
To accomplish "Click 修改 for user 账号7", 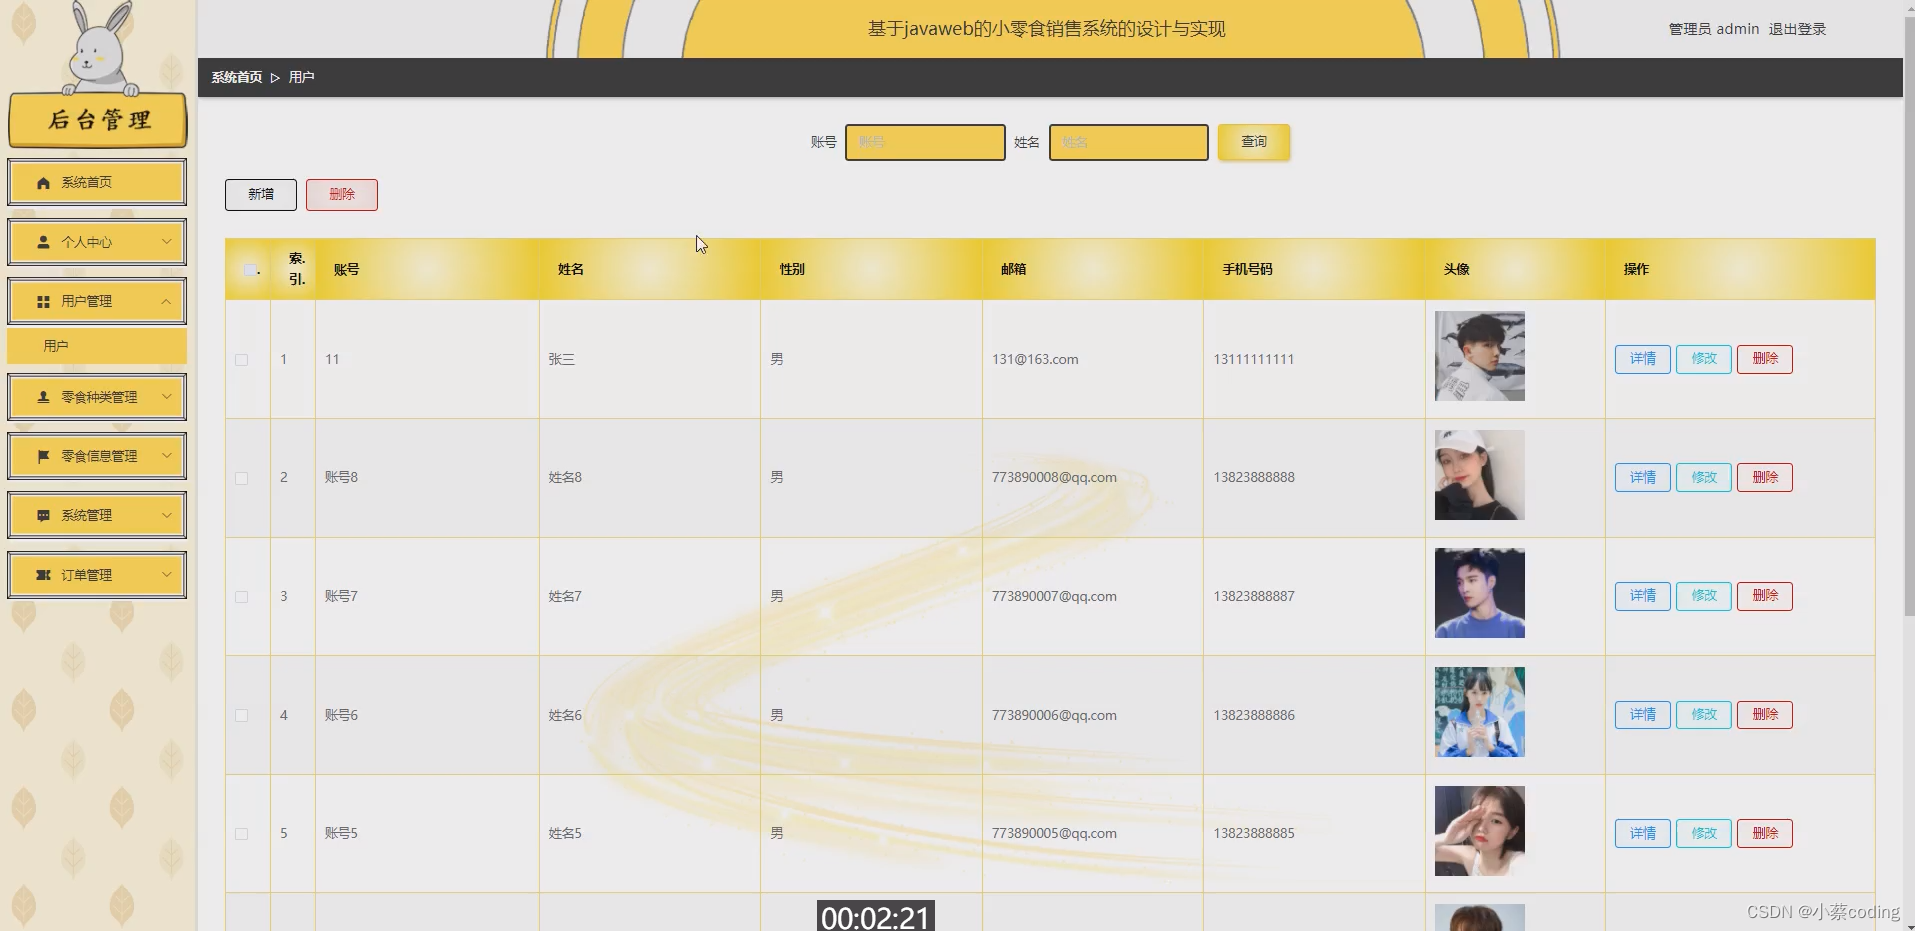I will tap(1704, 596).
